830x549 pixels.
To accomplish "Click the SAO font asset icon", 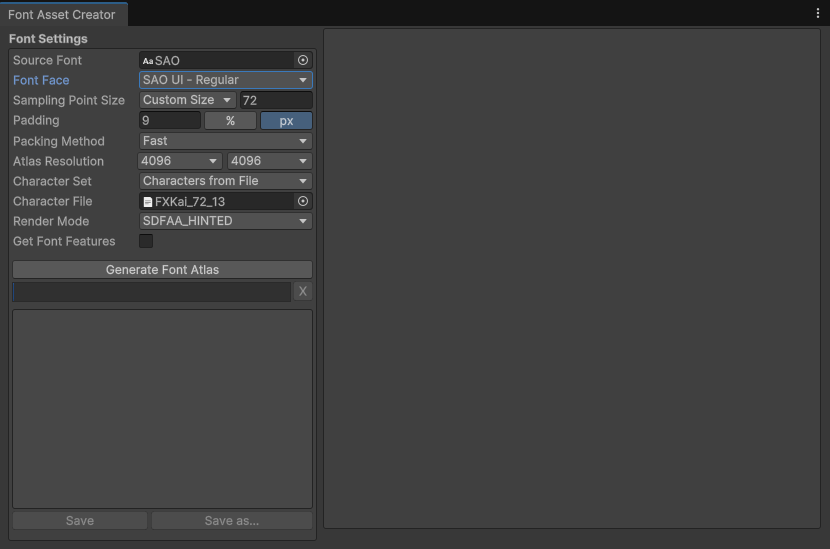I will pos(148,61).
